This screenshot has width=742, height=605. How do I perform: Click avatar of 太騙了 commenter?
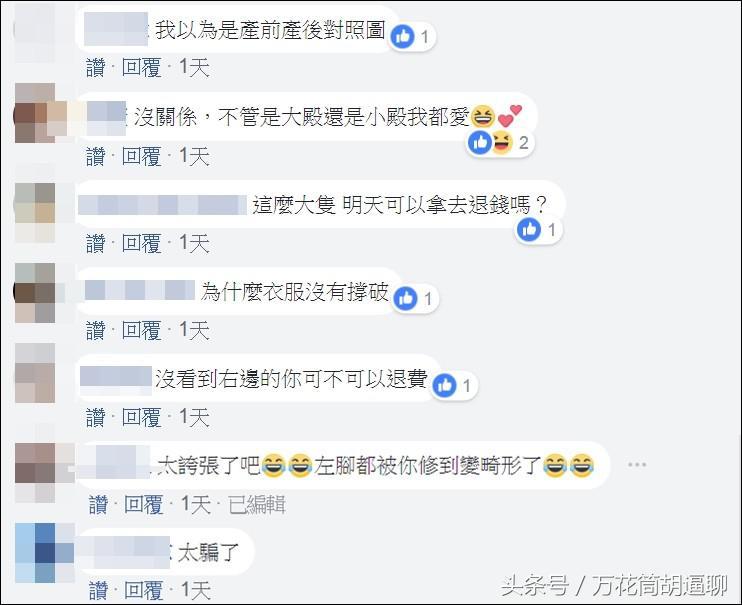[44, 553]
